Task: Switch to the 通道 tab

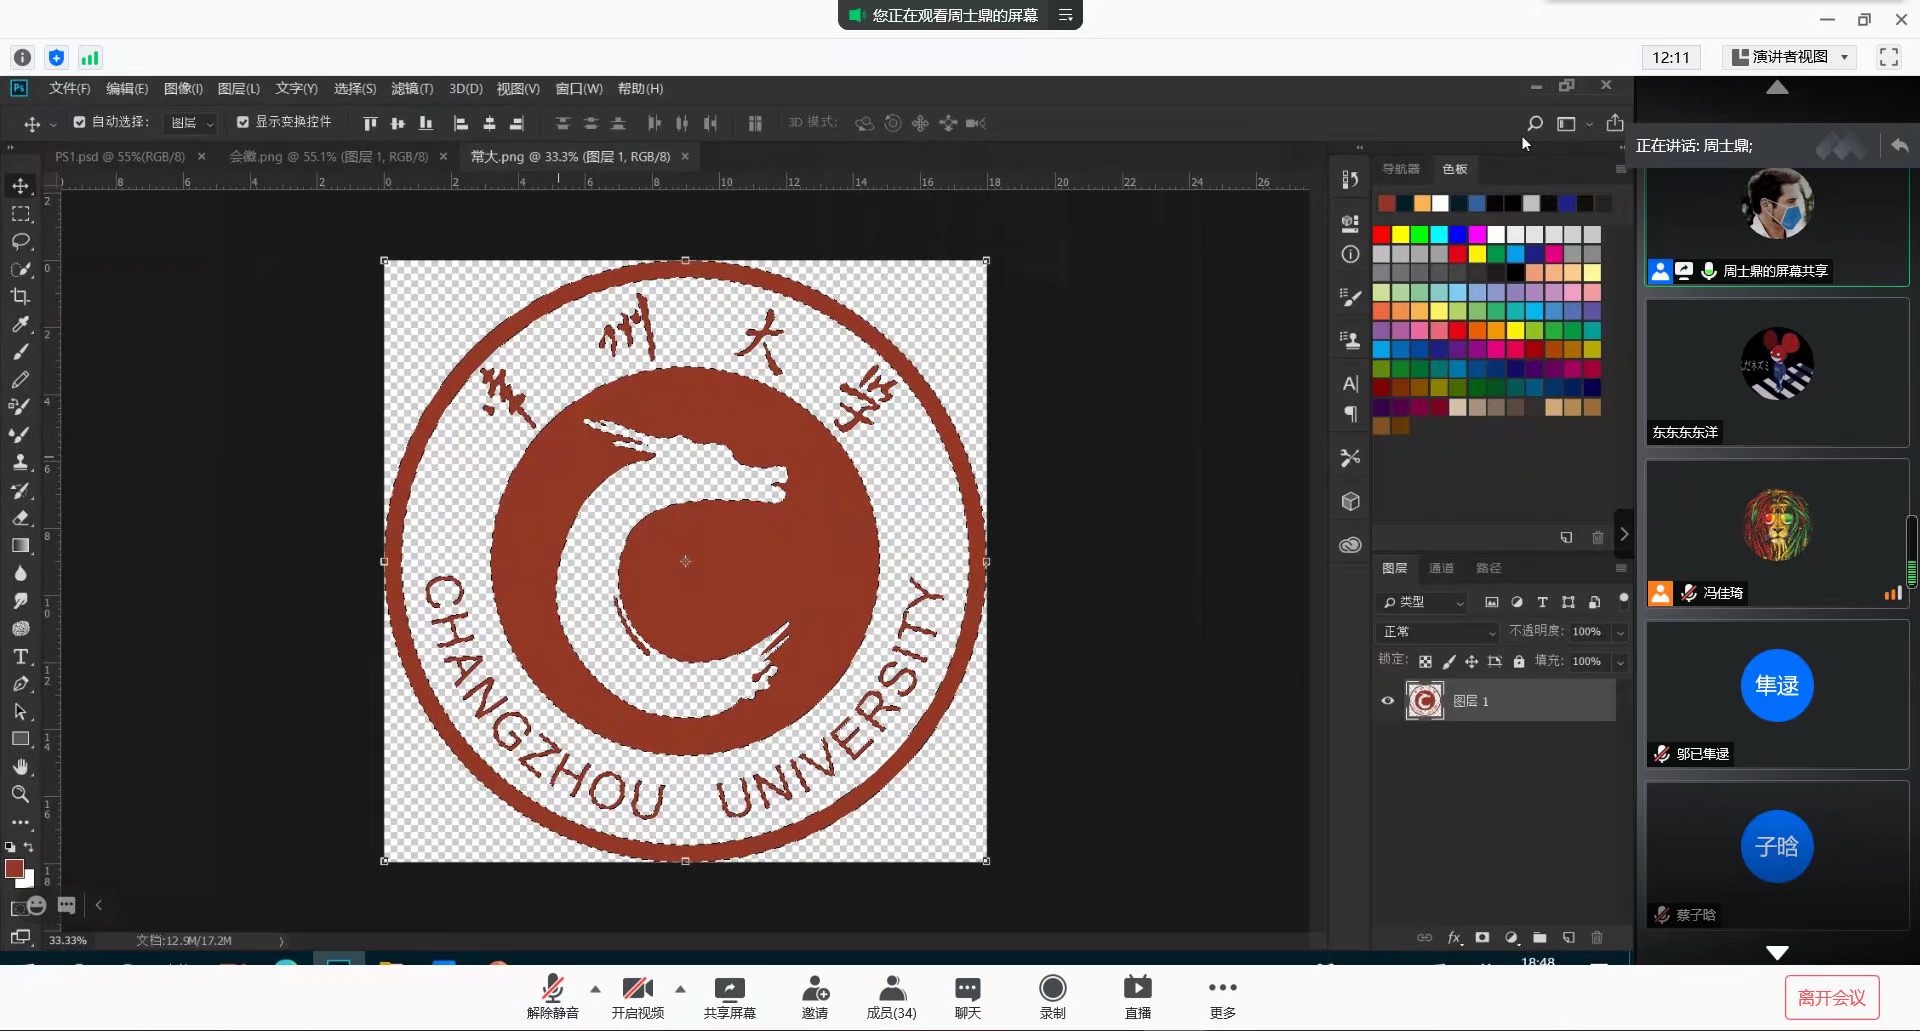Action: coord(1441,568)
